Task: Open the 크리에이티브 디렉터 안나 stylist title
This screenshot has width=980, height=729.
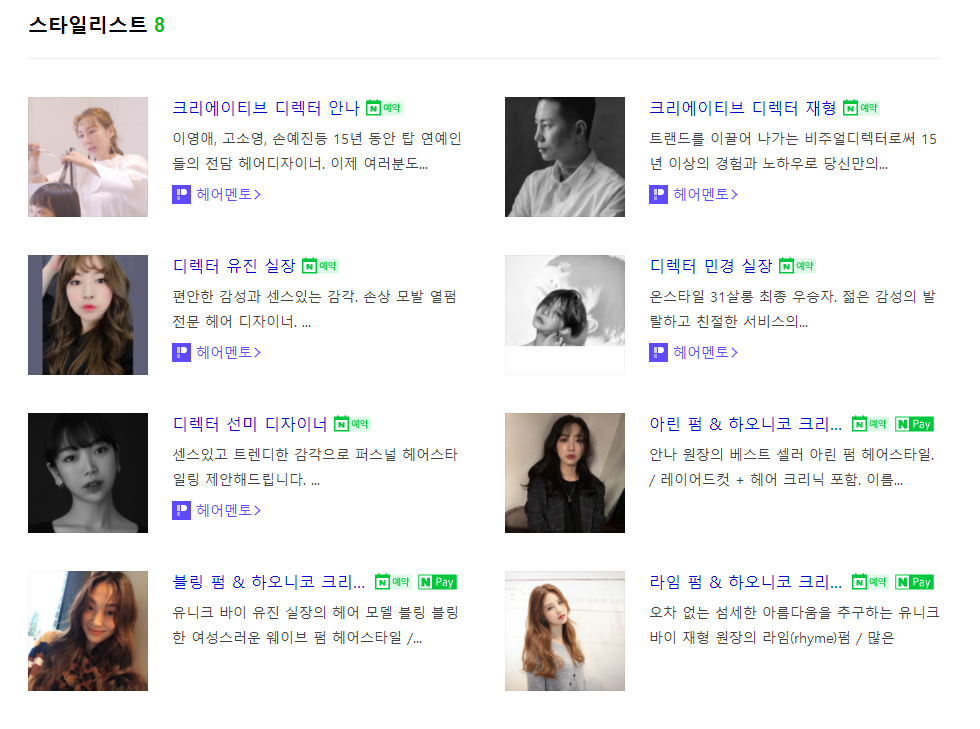Action: (266, 108)
